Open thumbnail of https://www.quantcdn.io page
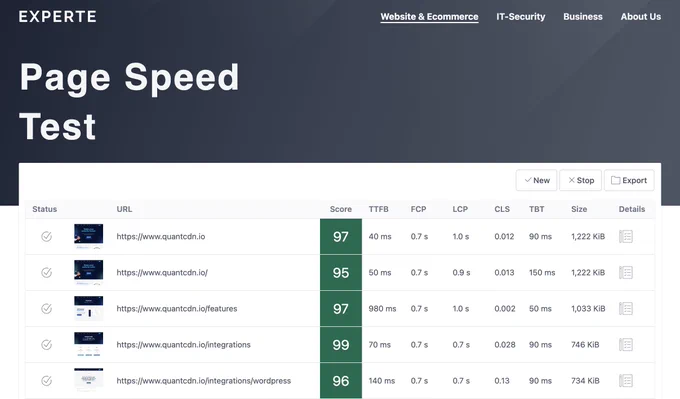 tap(88, 236)
